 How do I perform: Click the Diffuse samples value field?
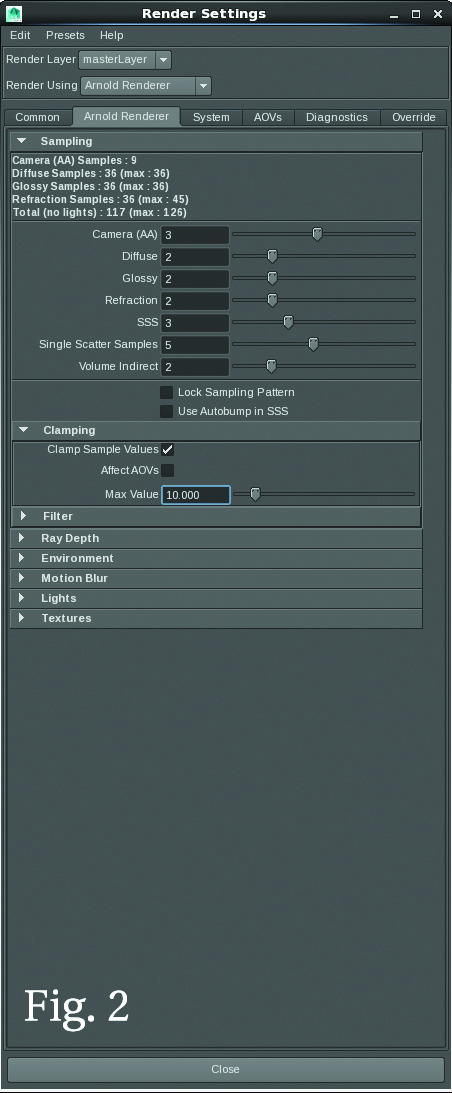(x=195, y=257)
